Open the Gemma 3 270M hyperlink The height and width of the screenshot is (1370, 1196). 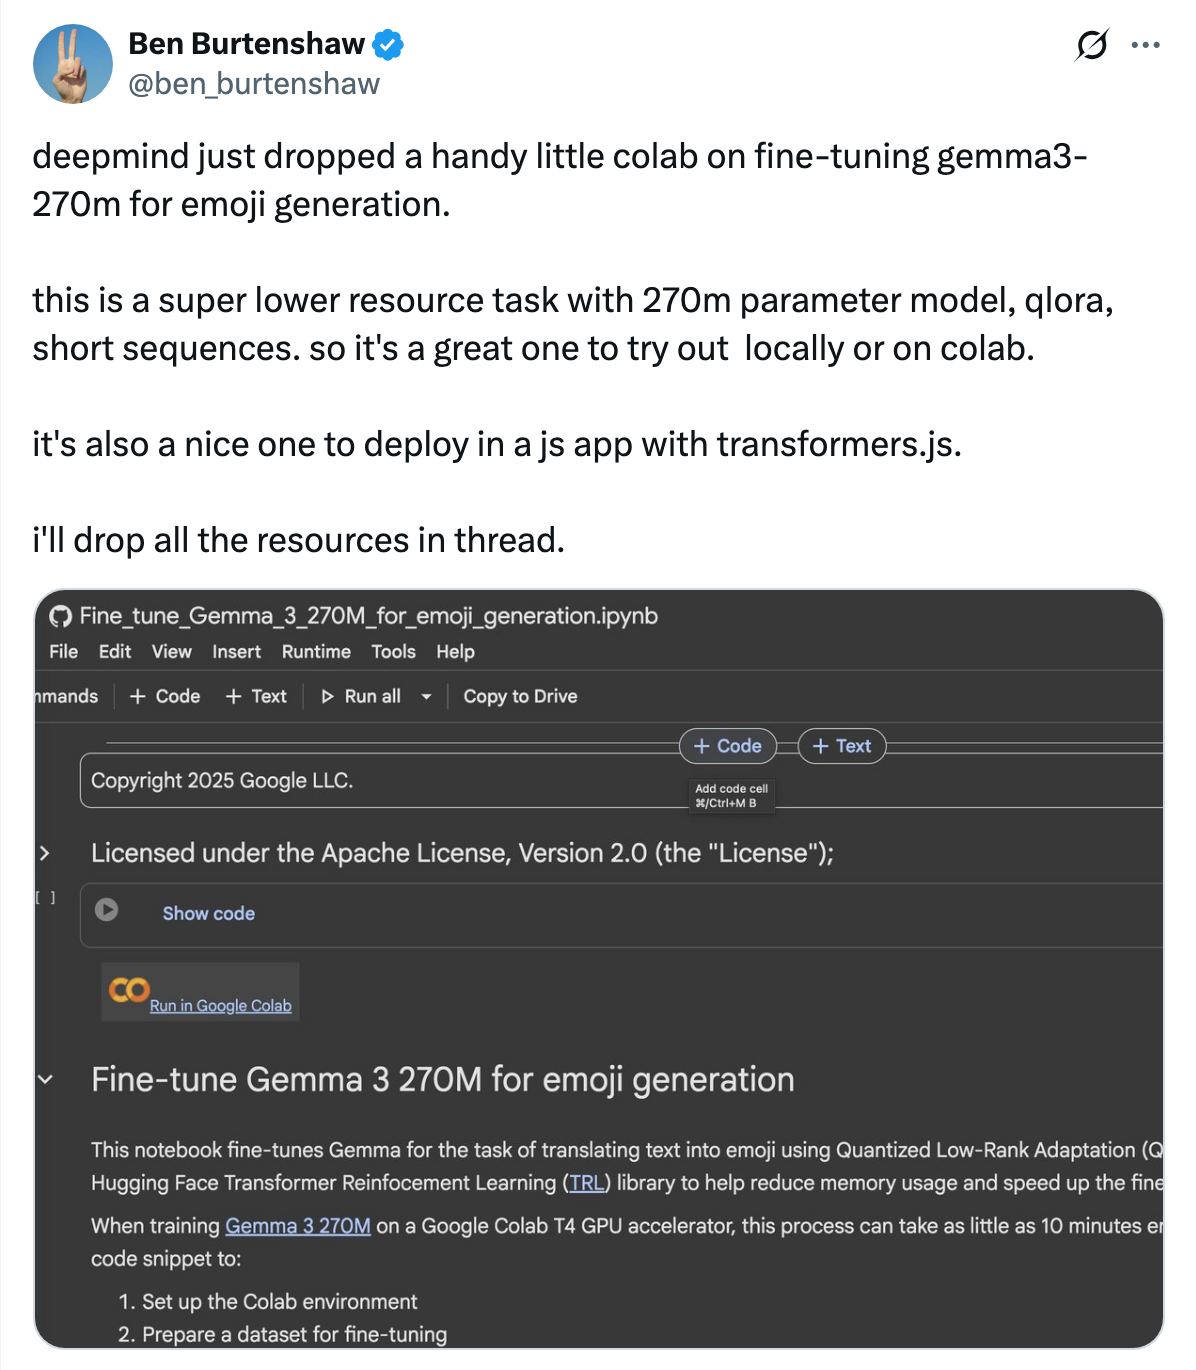pos(298,1226)
